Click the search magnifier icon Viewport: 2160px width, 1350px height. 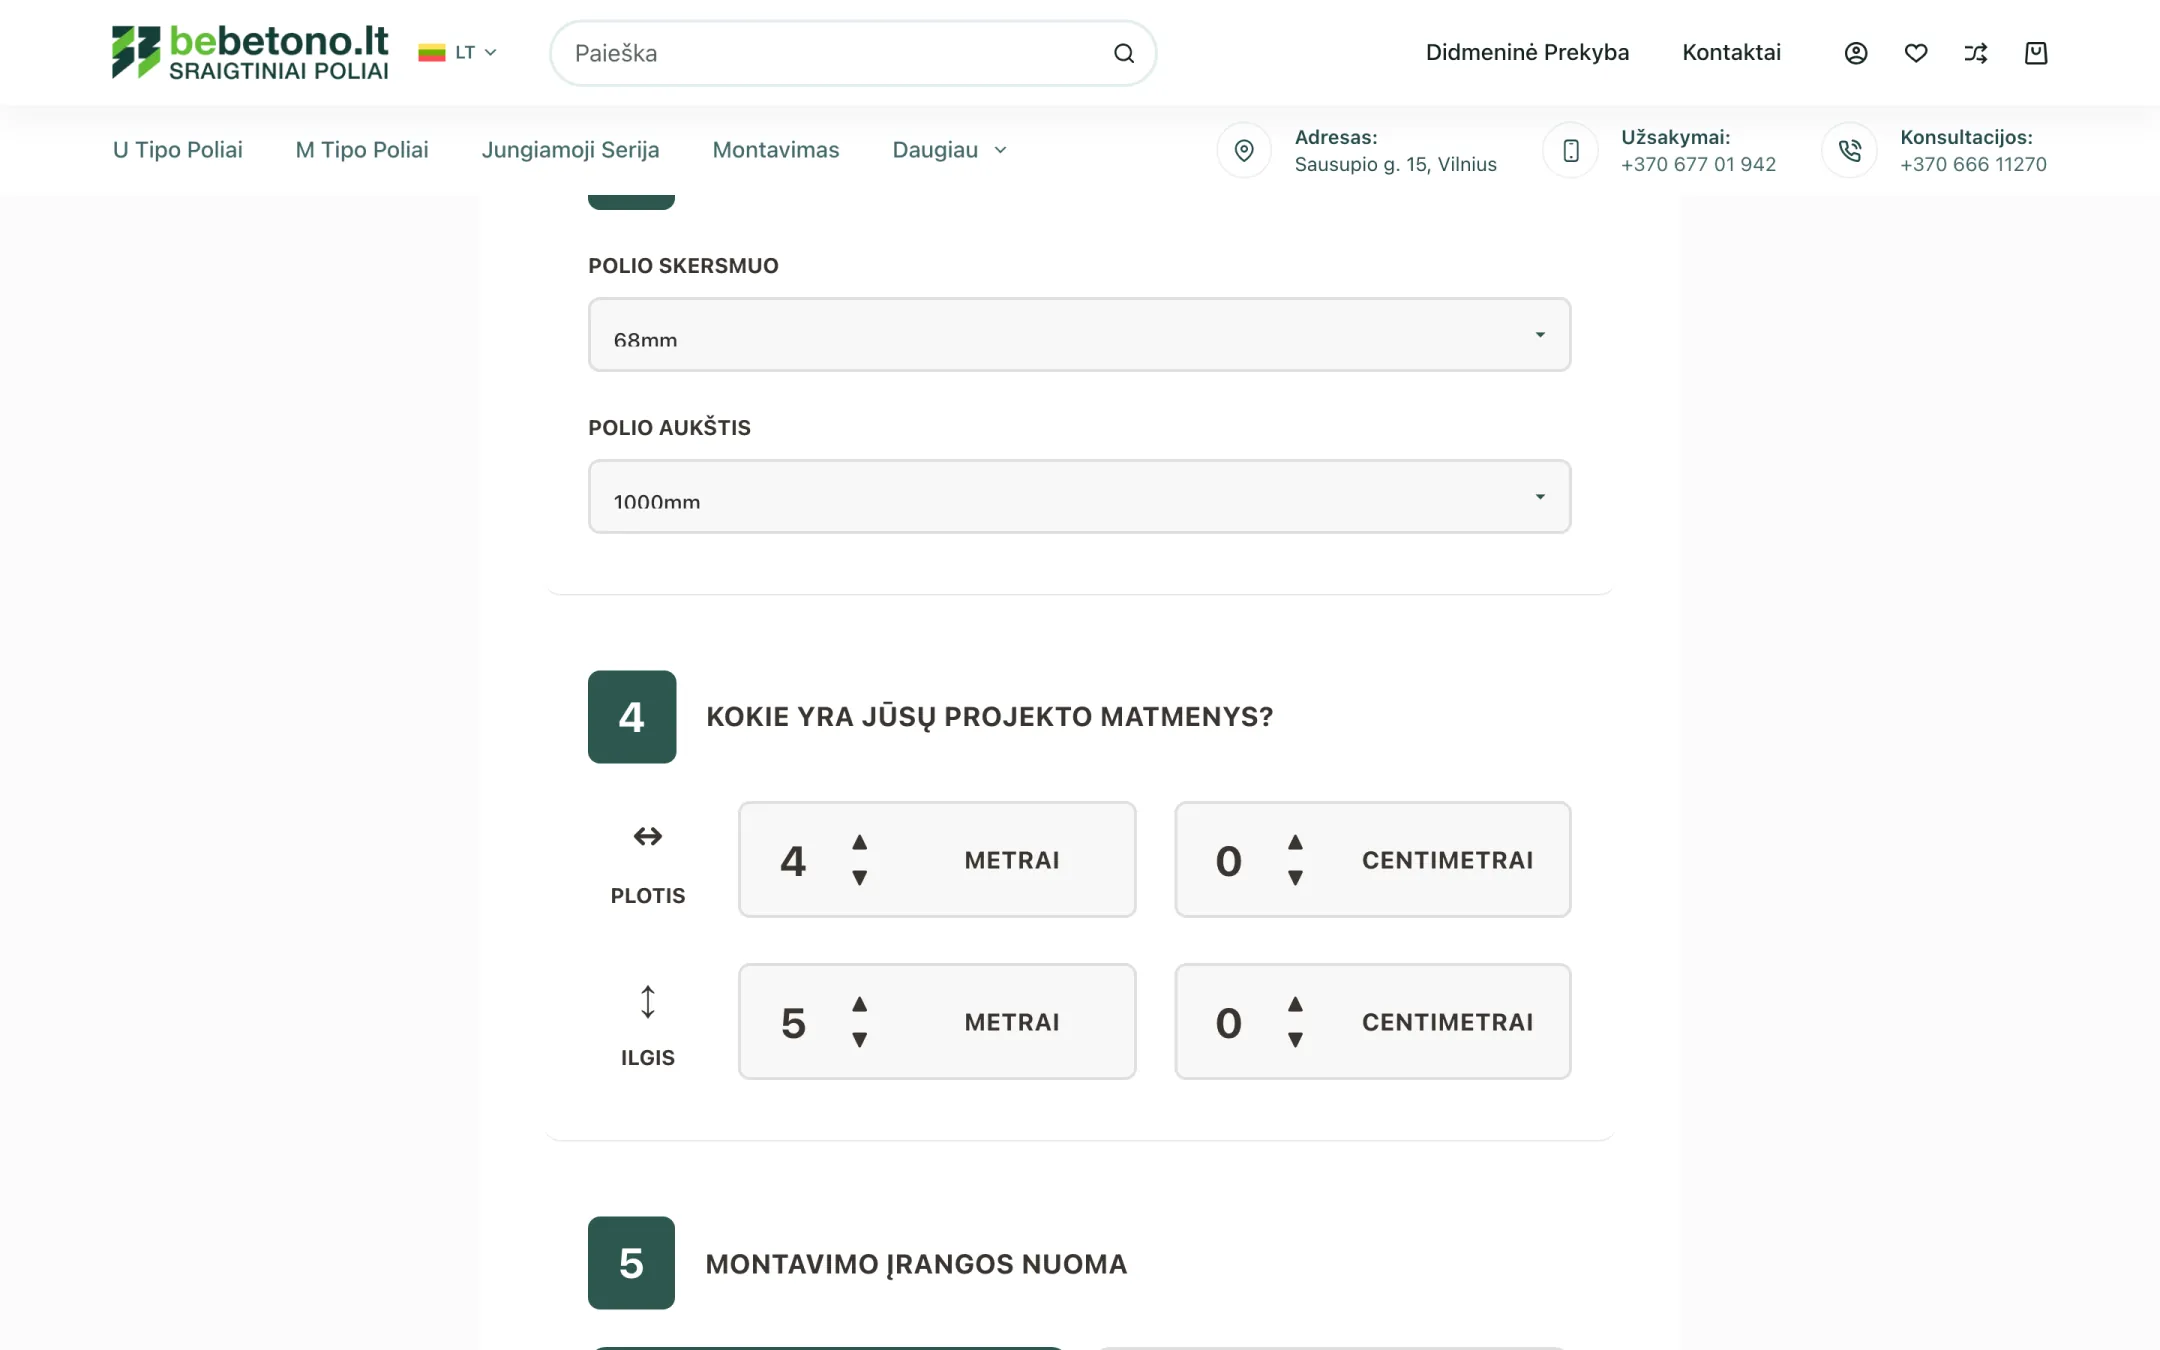tap(1124, 53)
